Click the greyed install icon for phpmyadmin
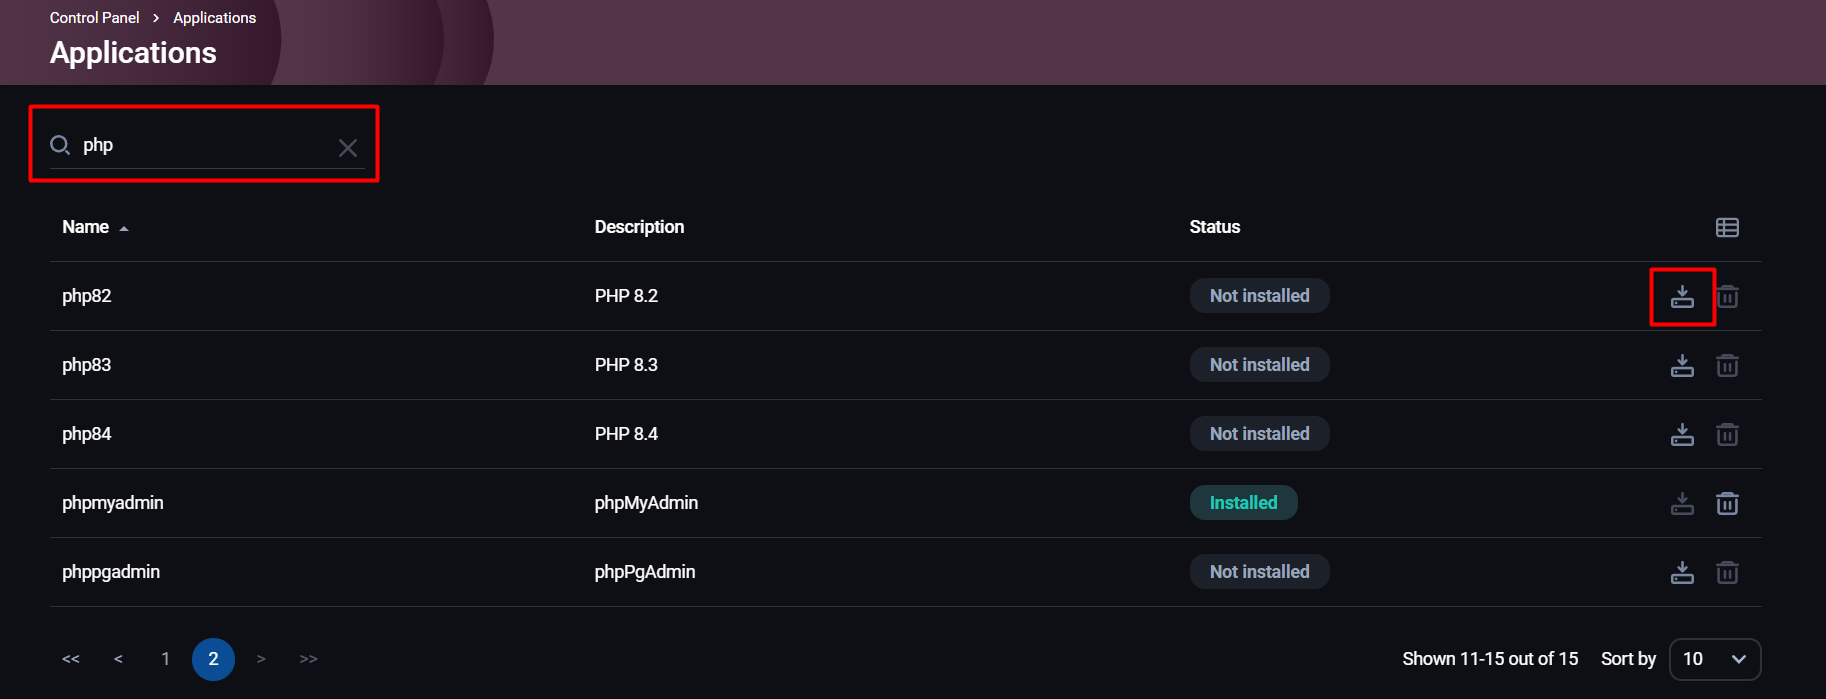Viewport: 1826px width, 699px height. (x=1682, y=503)
